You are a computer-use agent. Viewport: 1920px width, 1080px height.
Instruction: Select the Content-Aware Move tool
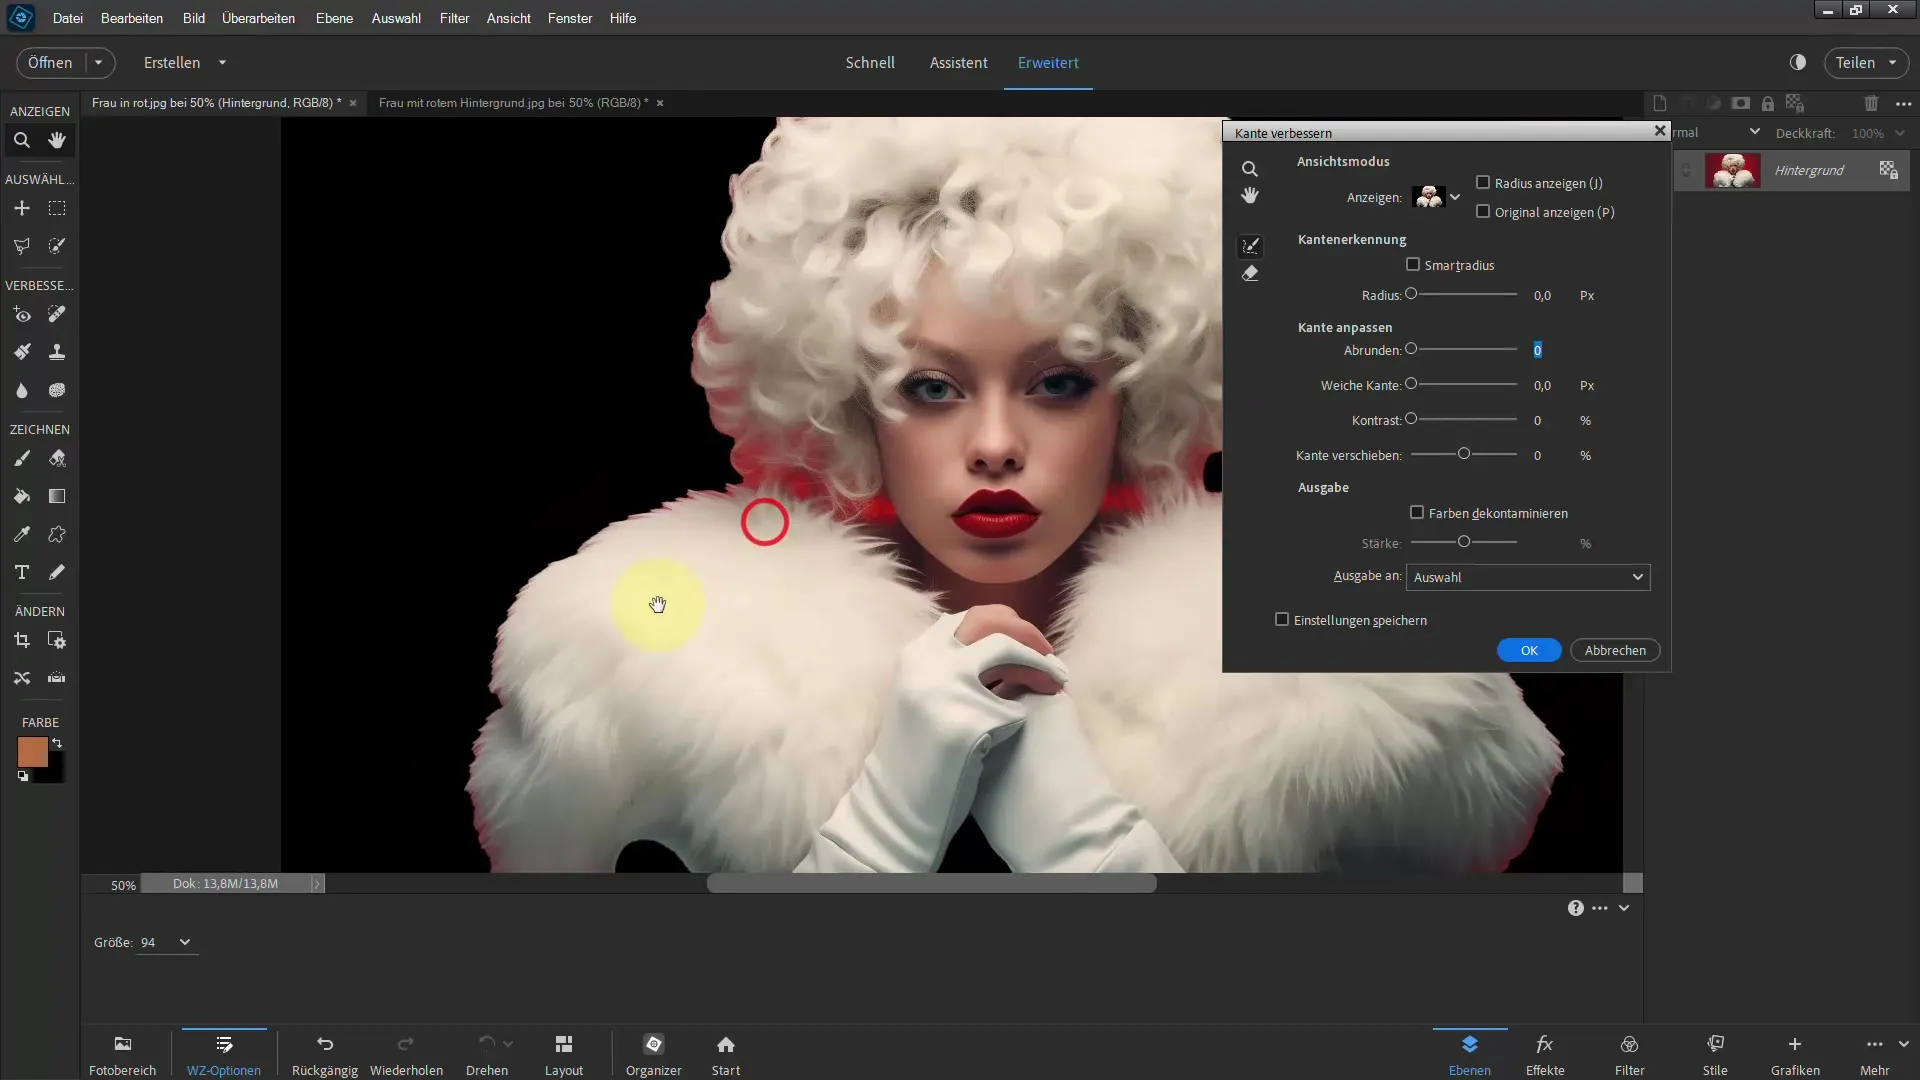coord(22,678)
